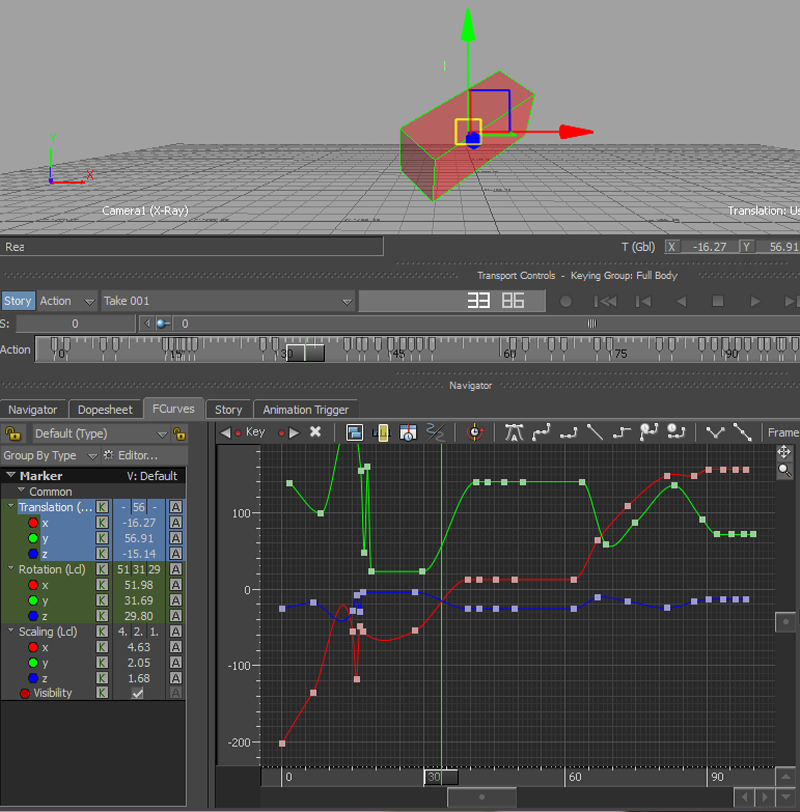Screen dimensions: 800x812
Task: Click the Stop playback button
Action: 718,301
